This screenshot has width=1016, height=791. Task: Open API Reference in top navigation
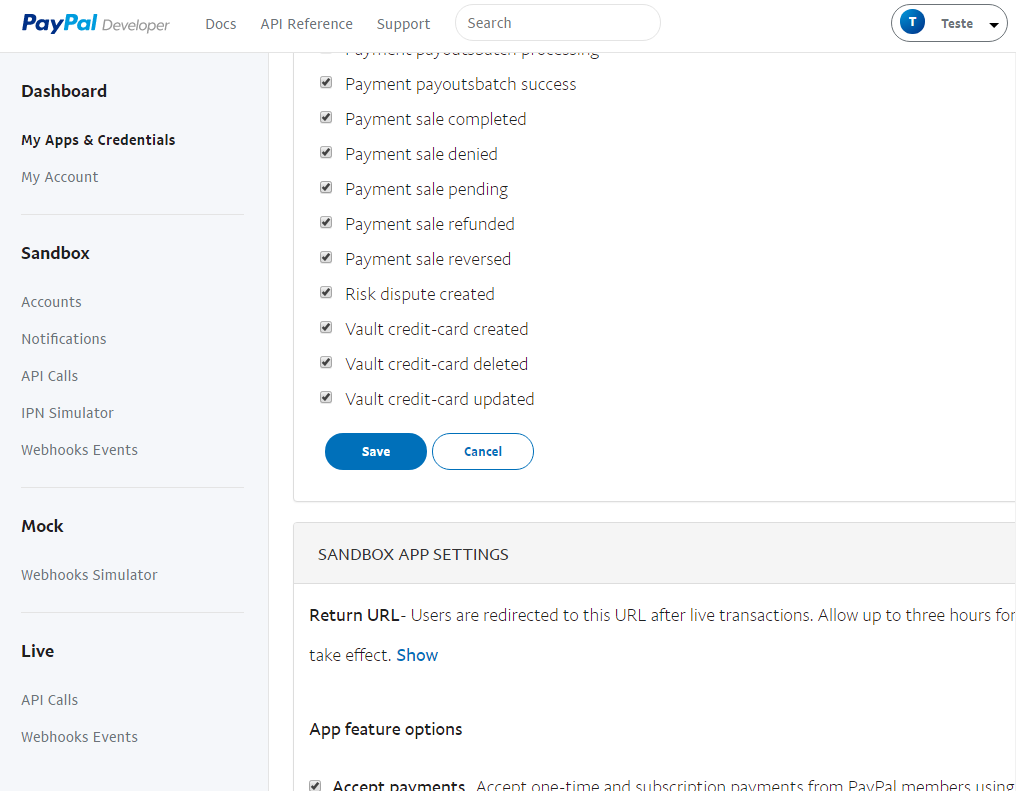tap(306, 24)
